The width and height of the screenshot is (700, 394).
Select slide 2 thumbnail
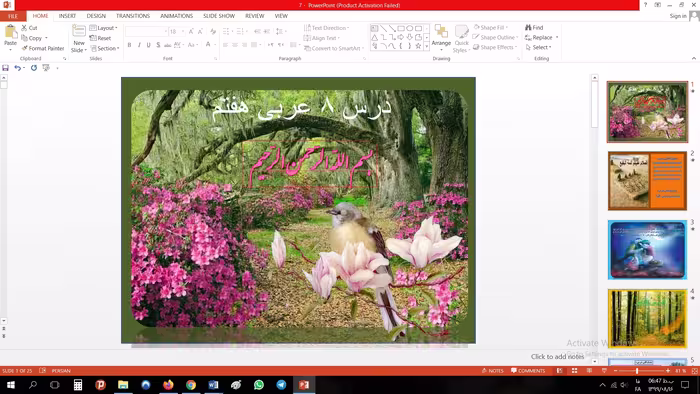point(647,181)
